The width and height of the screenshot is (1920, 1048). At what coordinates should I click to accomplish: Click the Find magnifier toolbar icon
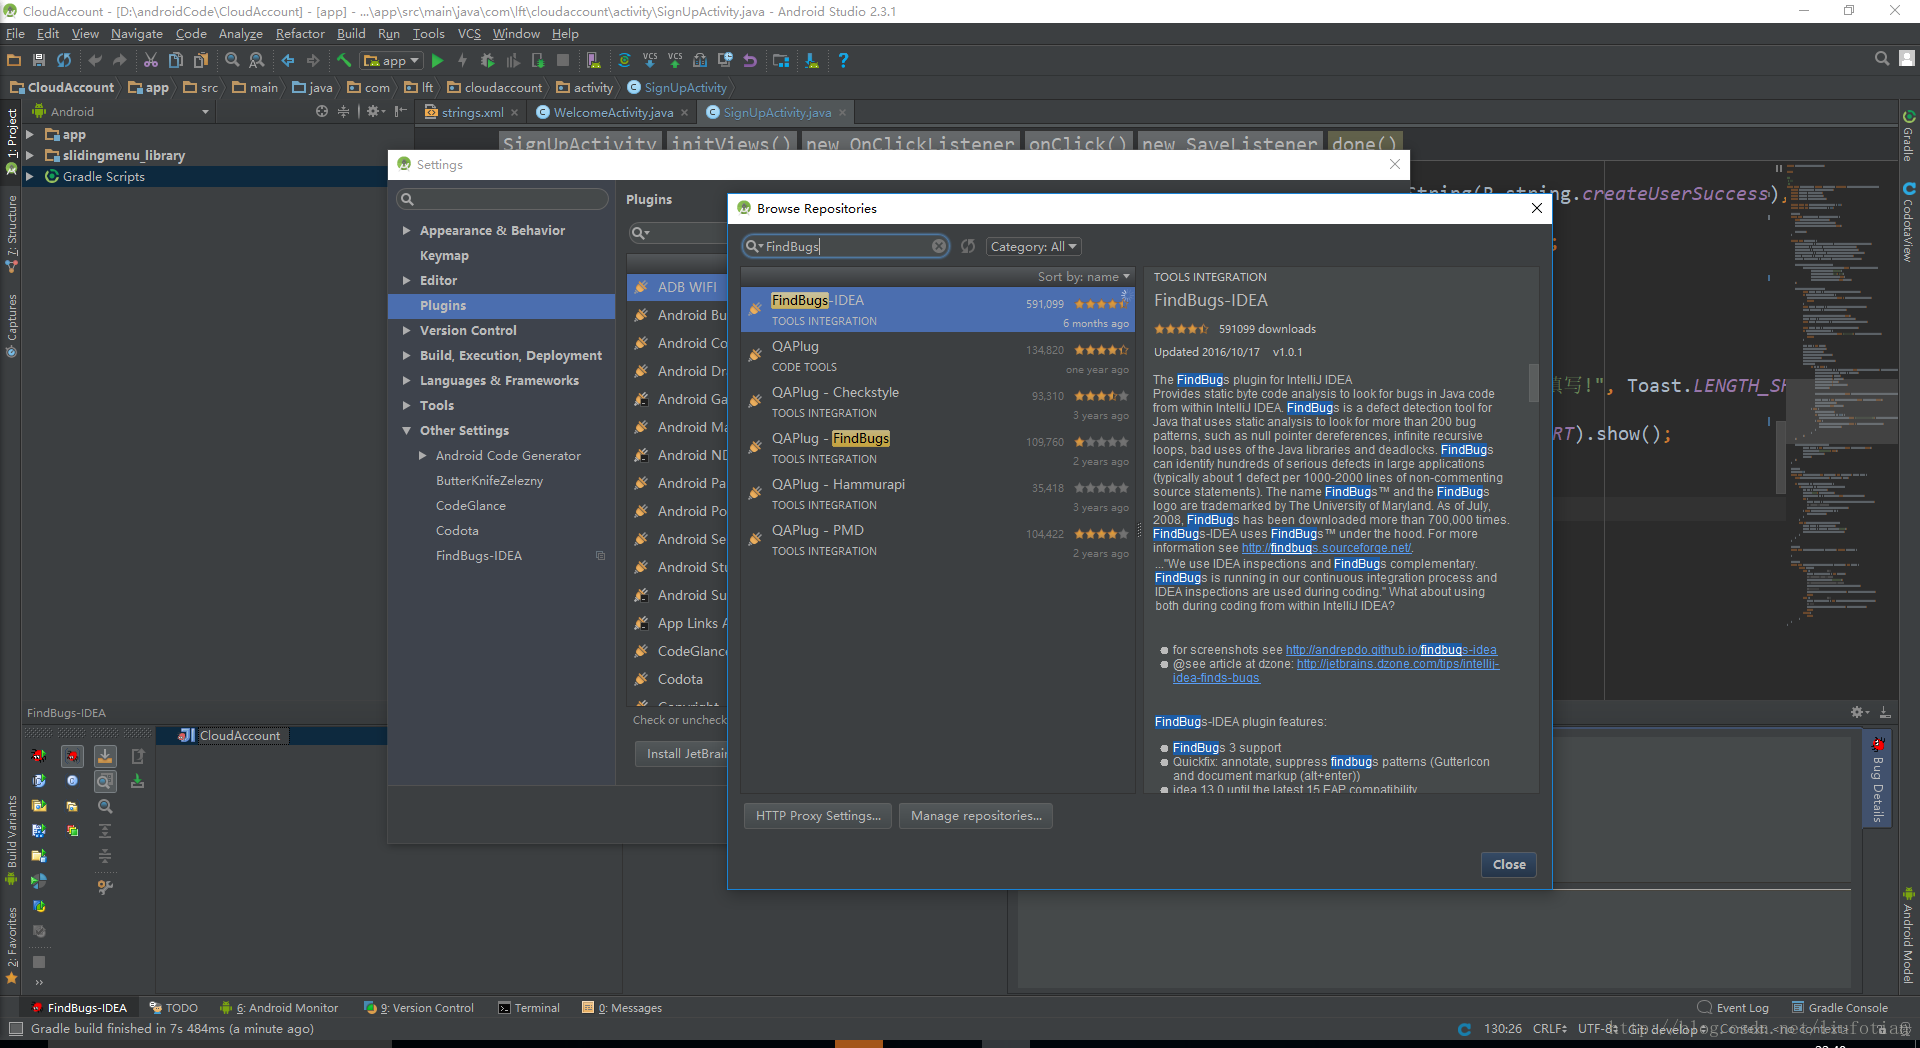pos(232,61)
